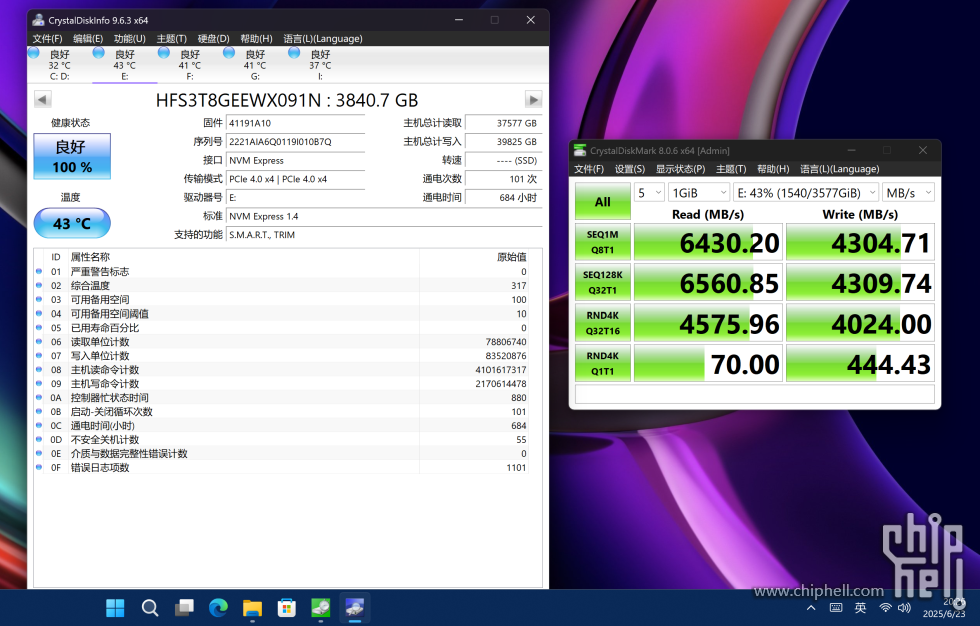This screenshot has height=626, width=980.
Task: Click the firmware field 41191A10
Action: [296, 123]
